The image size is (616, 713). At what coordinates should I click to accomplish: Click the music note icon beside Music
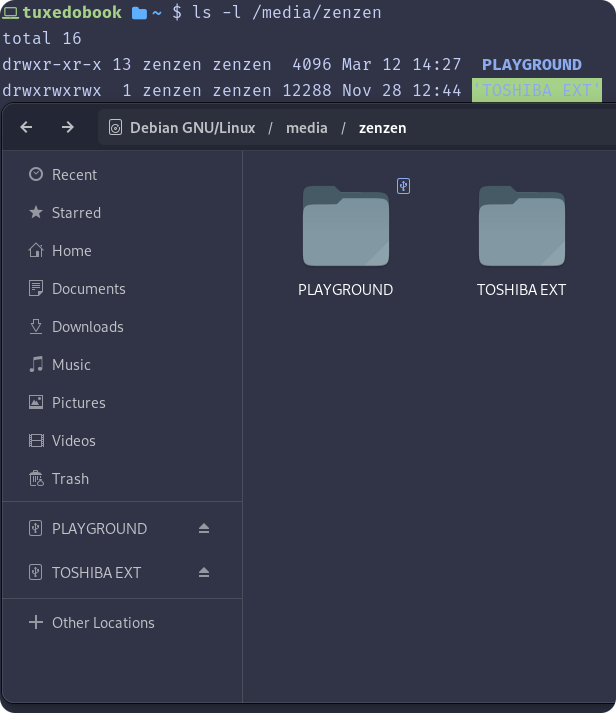click(36, 364)
